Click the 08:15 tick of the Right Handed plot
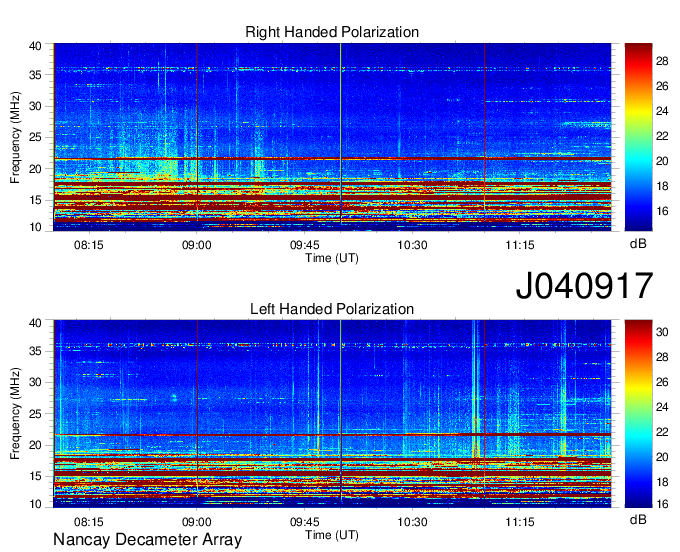 [x=89, y=245]
